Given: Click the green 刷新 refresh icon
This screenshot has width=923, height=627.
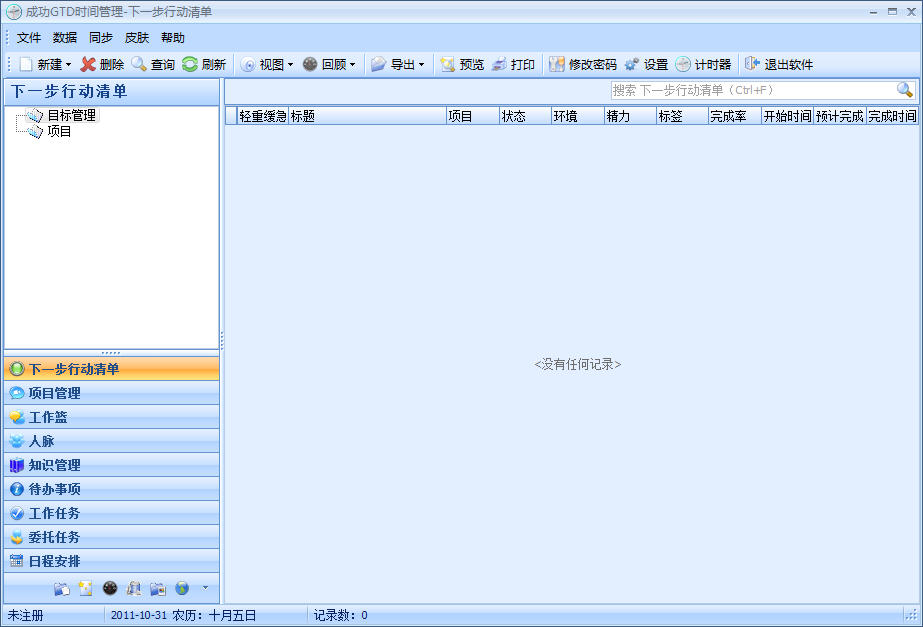Looking at the screenshot, I should pyautogui.click(x=190, y=64).
